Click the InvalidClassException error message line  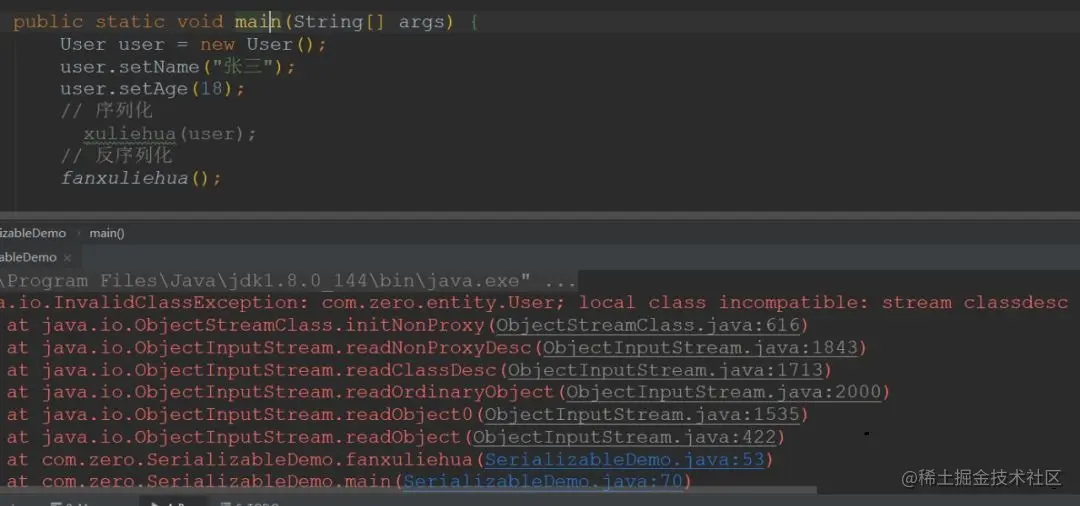pos(534,303)
